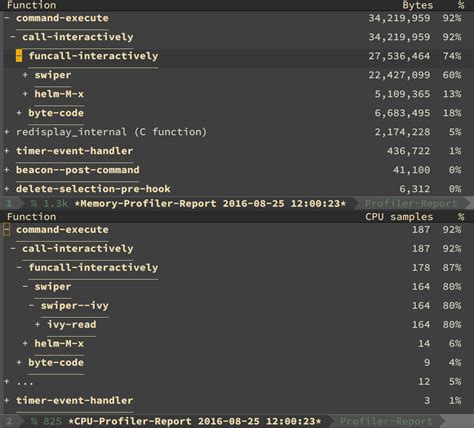Collapse the swiper entry in the CPU report

[x=25, y=287]
